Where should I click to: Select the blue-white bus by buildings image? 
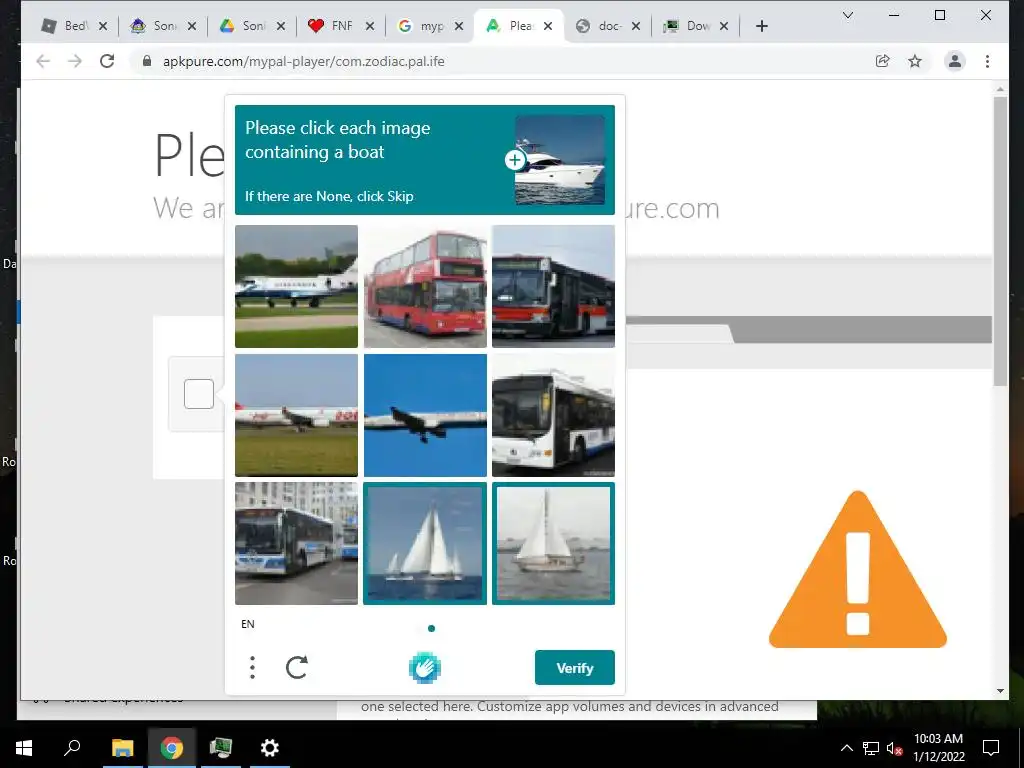[296, 543]
